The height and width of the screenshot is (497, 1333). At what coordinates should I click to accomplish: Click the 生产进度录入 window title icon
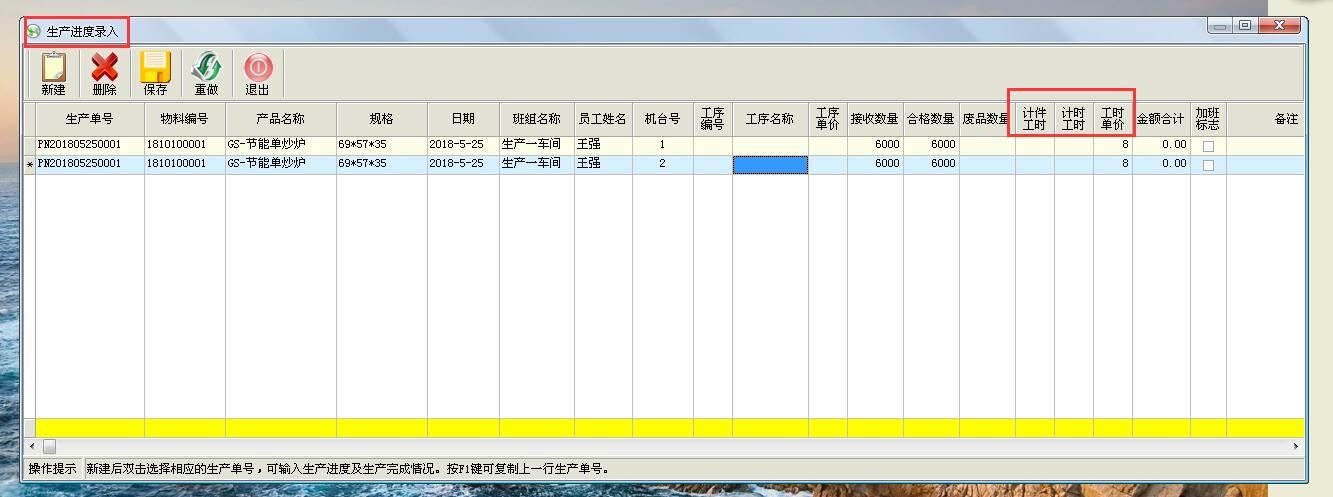(x=34, y=31)
